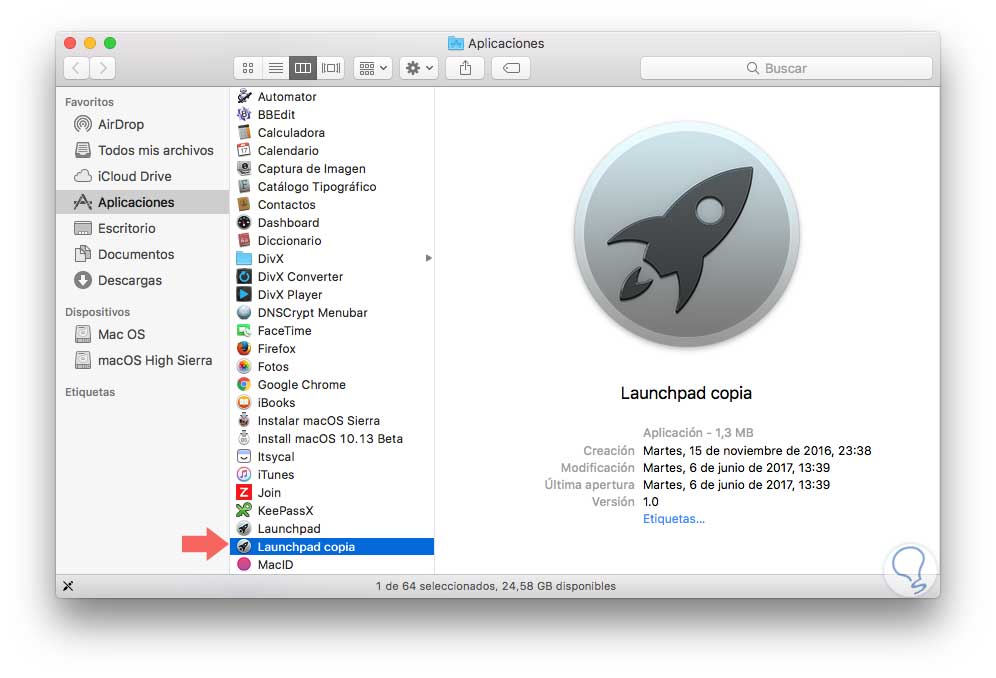
Task: Click the edit tags toolbar button
Action: pyautogui.click(x=511, y=68)
